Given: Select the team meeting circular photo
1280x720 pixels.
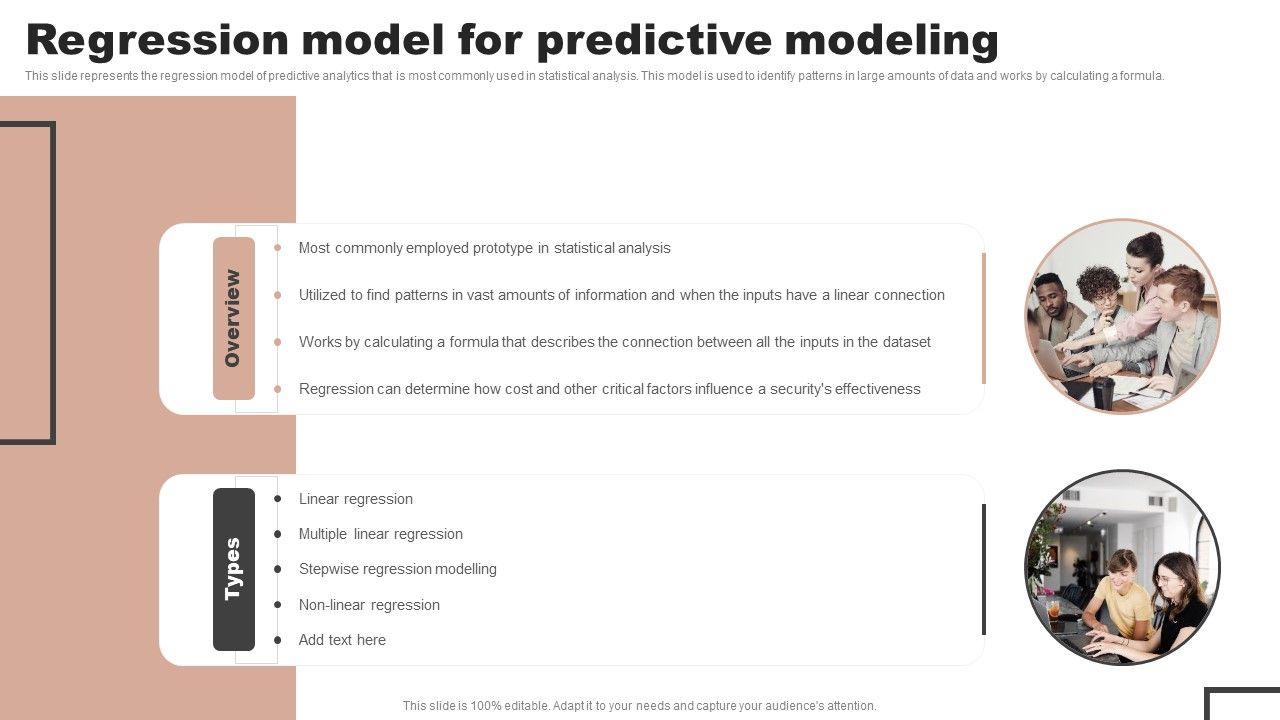Looking at the screenshot, I should click(x=1122, y=316).
